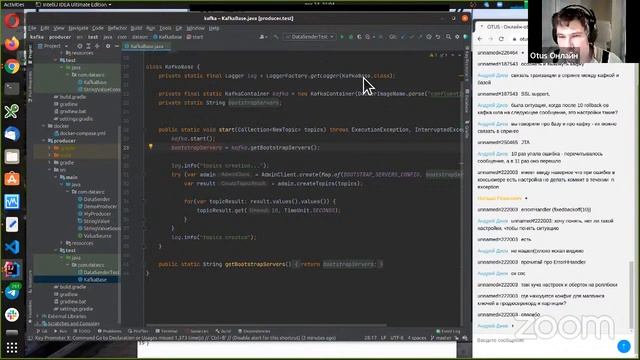The image size is (640, 360).
Task: Collapse the docker folder in project tree
Action: click(44, 126)
